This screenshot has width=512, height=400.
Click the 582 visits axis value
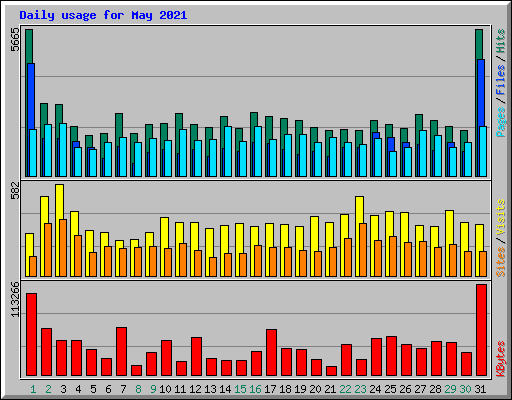15,190
